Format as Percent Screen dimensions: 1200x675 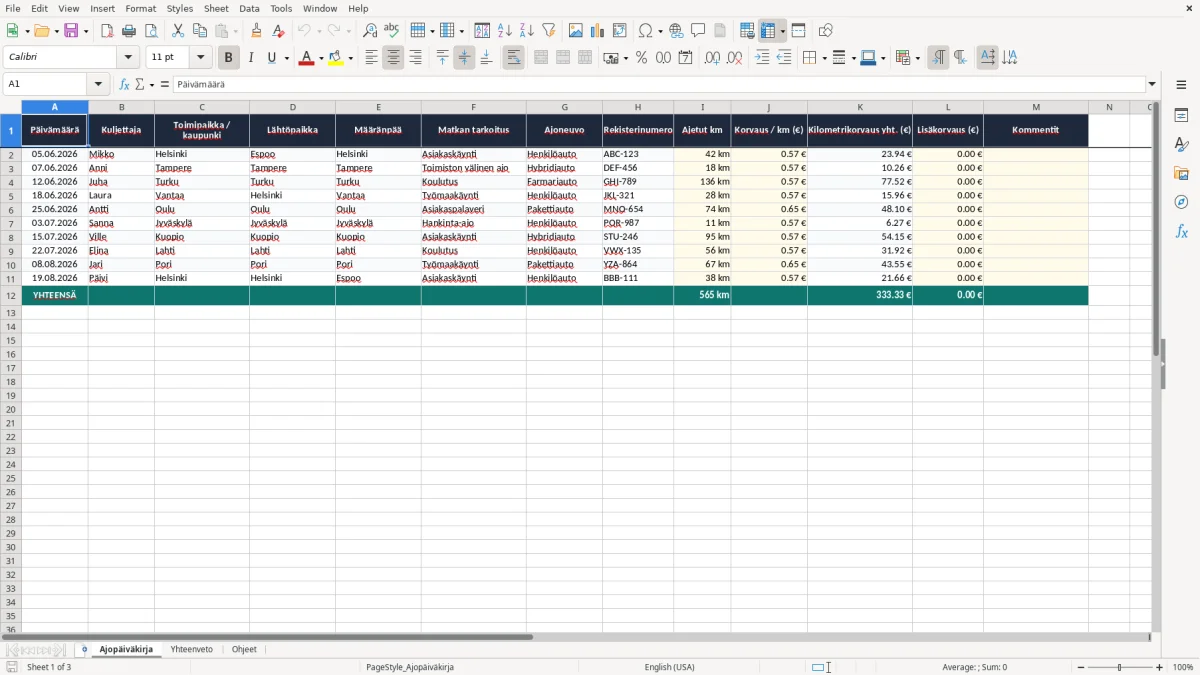coord(642,58)
